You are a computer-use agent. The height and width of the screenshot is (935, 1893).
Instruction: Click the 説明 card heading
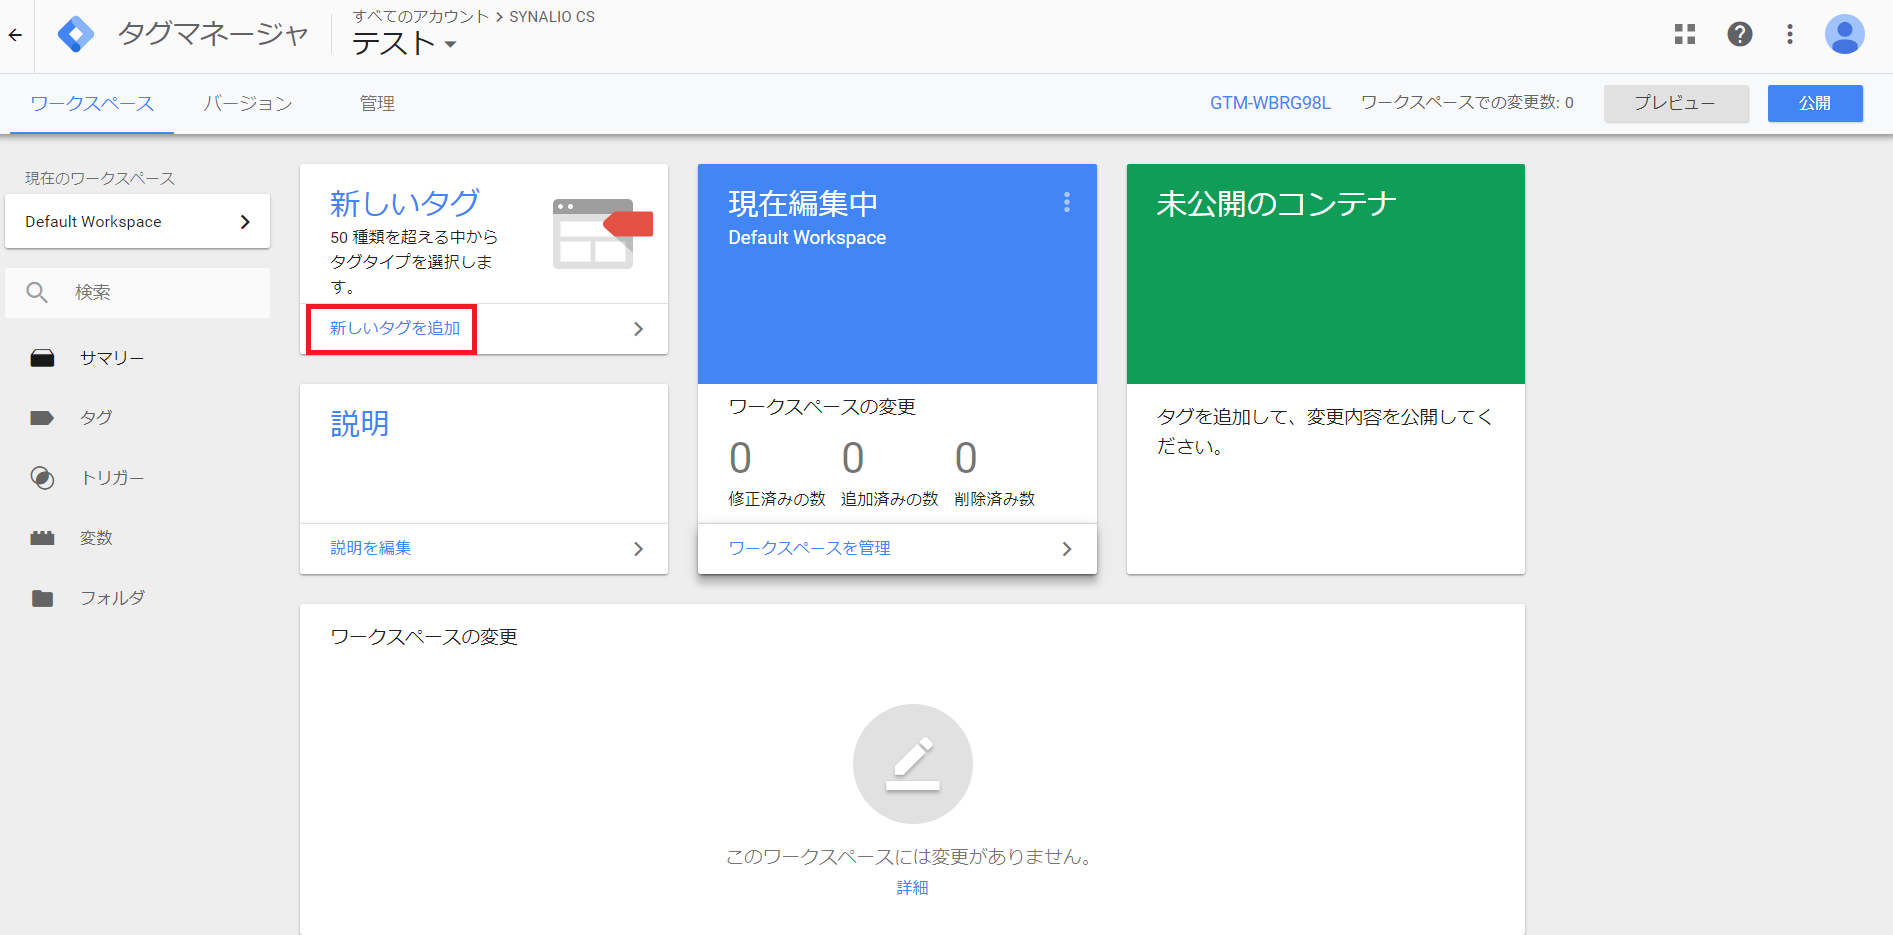[x=360, y=424]
